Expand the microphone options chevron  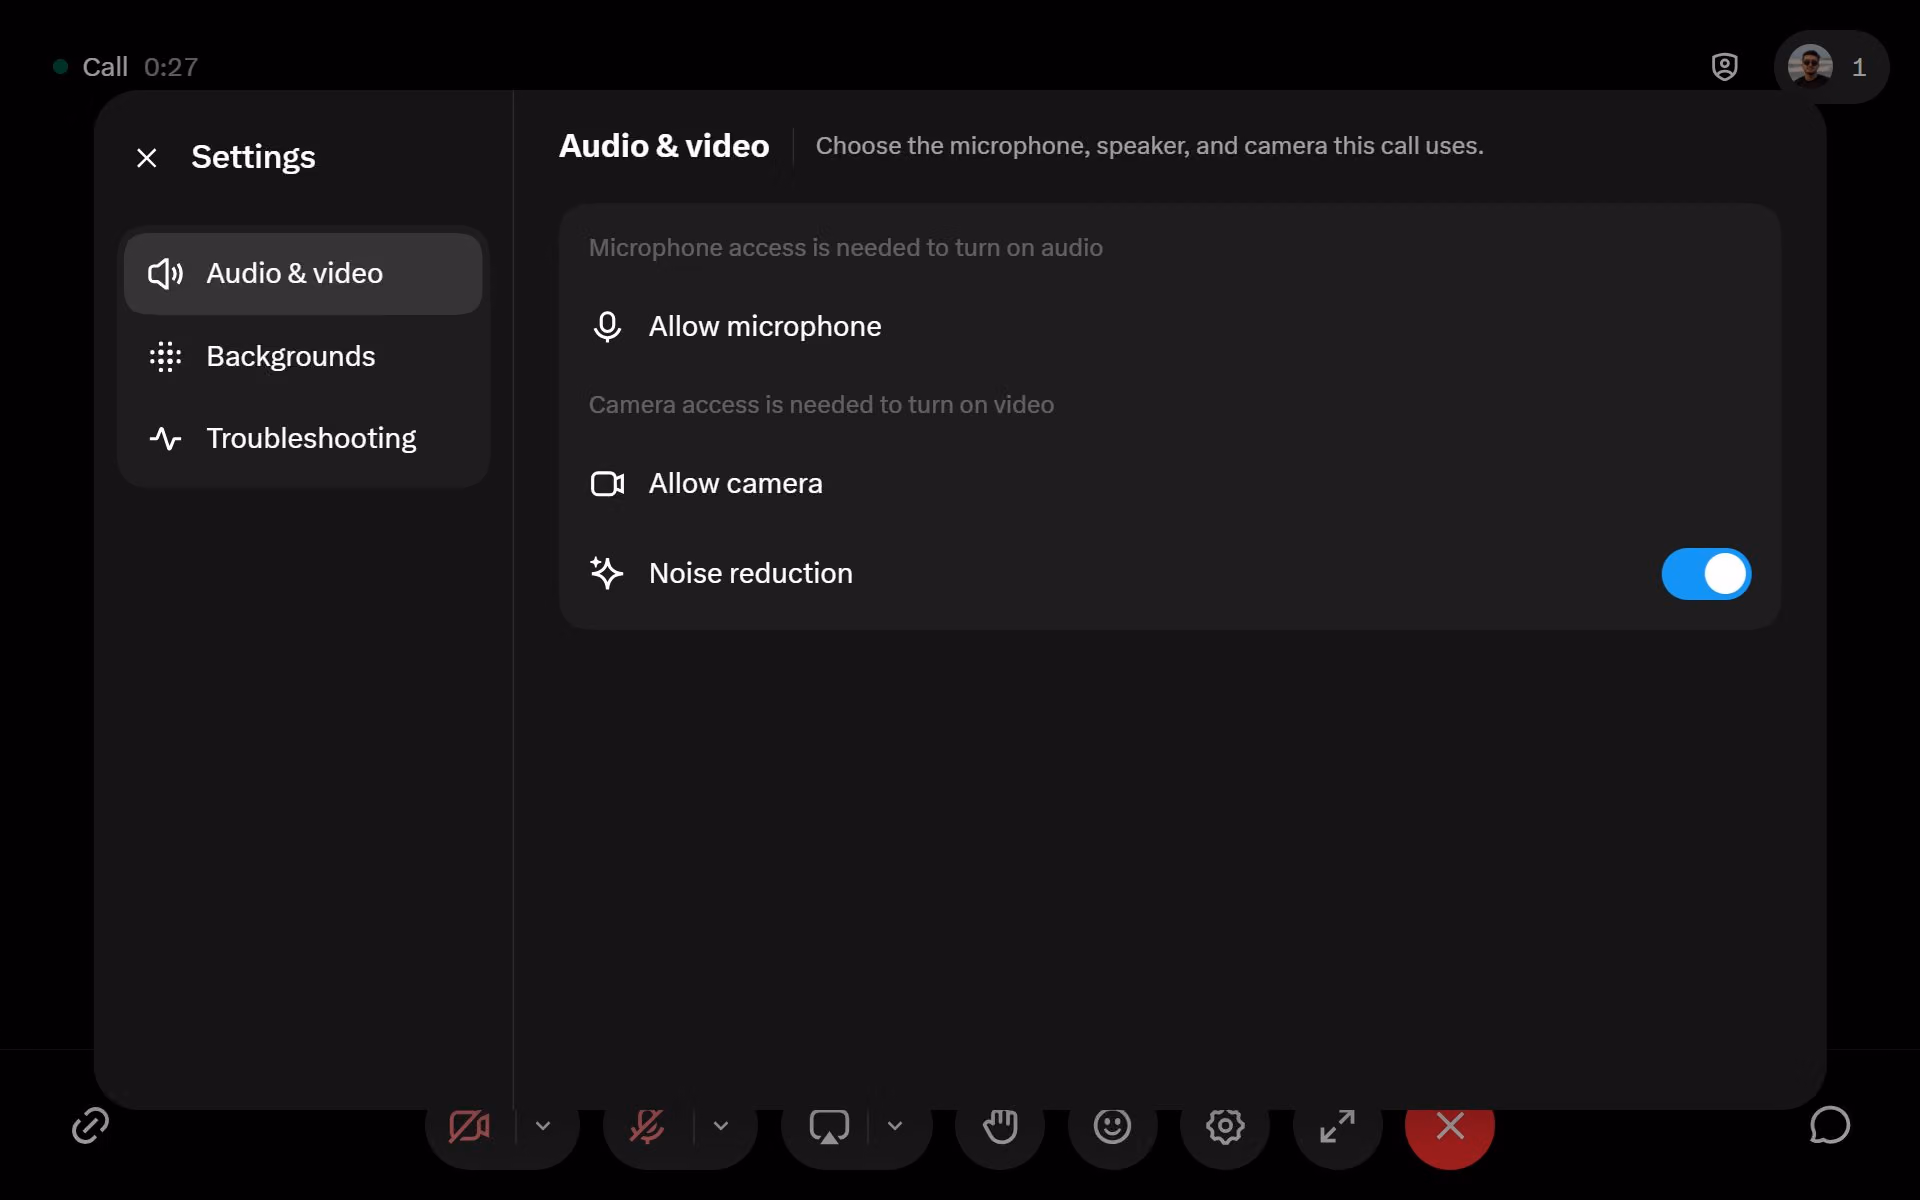point(721,1126)
